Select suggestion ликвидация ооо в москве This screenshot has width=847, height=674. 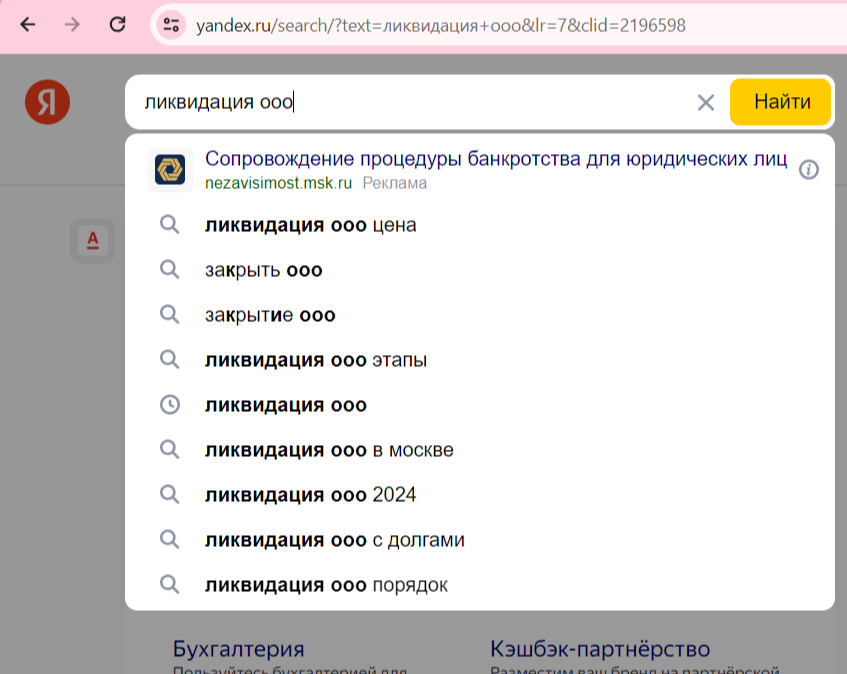click(x=329, y=450)
